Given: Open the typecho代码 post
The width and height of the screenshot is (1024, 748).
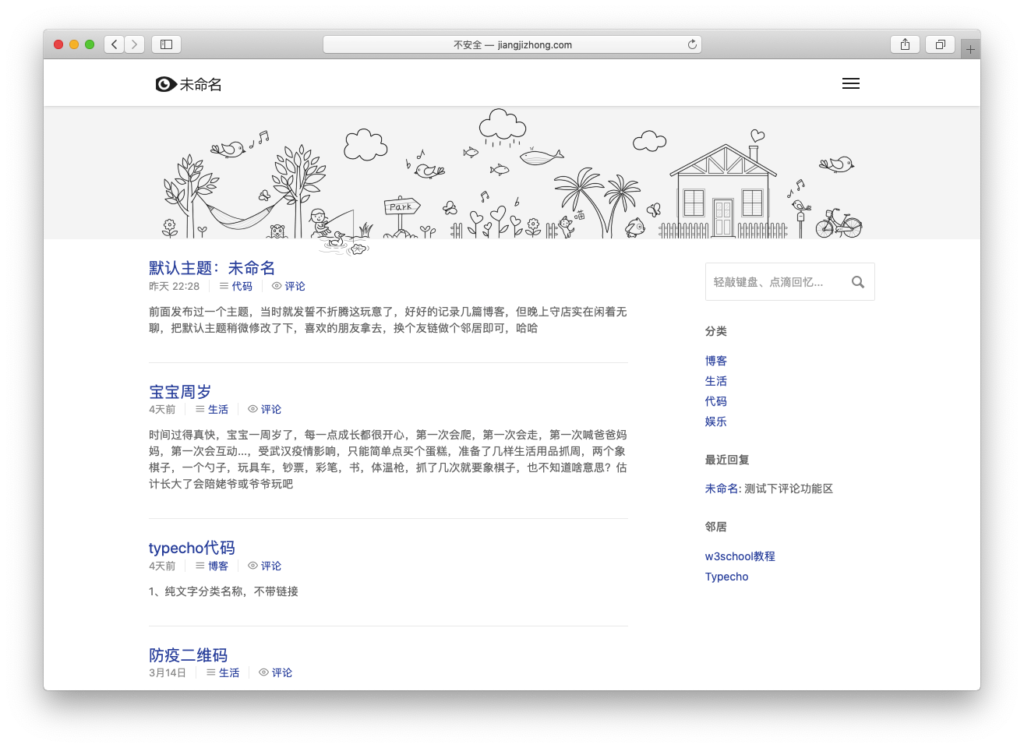Looking at the screenshot, I should pos(191,547).
